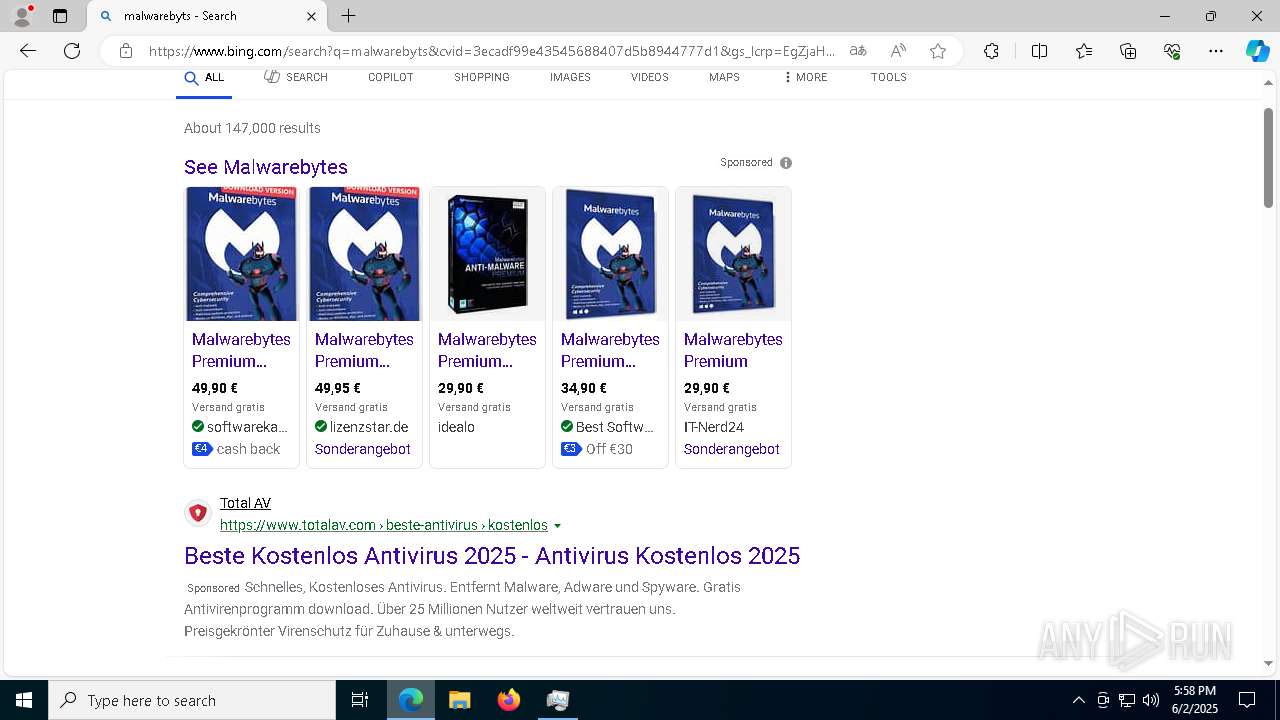Open the TOOLS search filter

(x=889, y=77)
